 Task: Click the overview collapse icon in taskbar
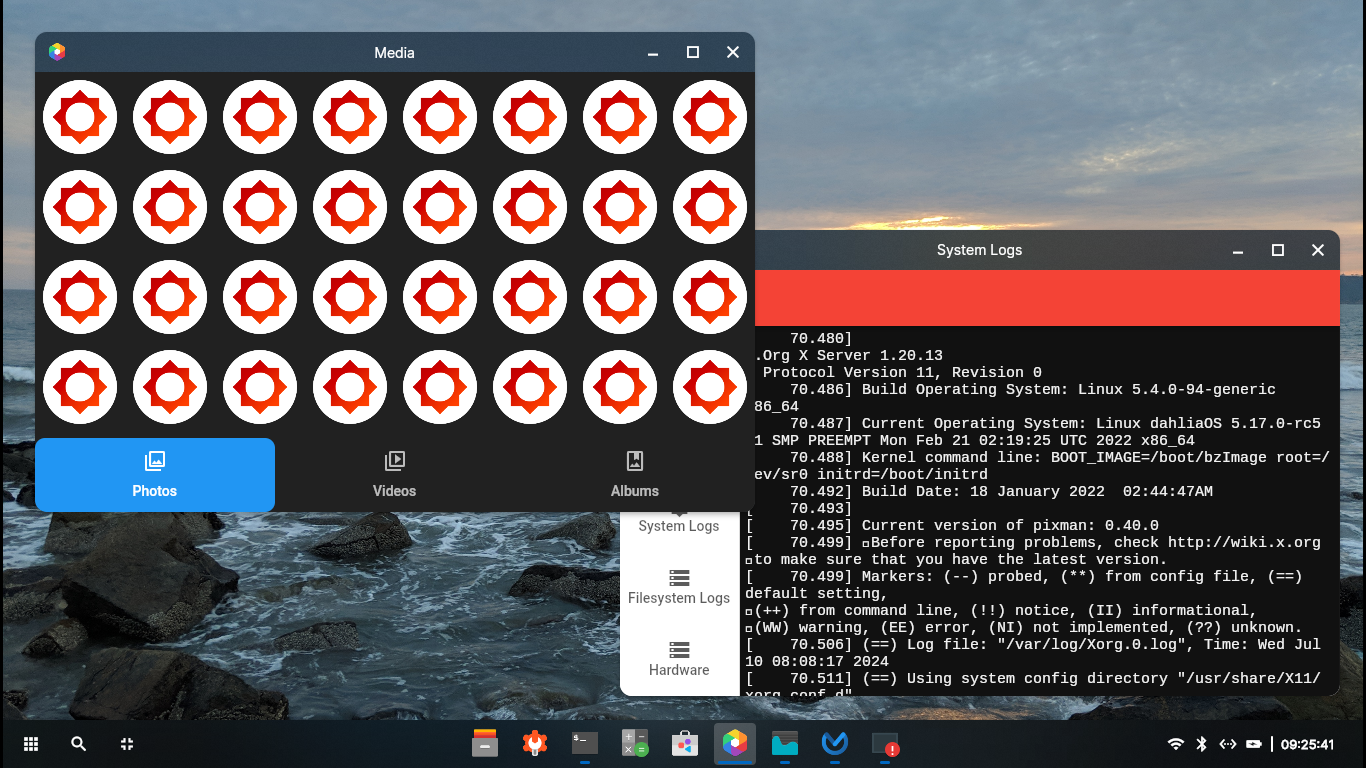[127, 744]
